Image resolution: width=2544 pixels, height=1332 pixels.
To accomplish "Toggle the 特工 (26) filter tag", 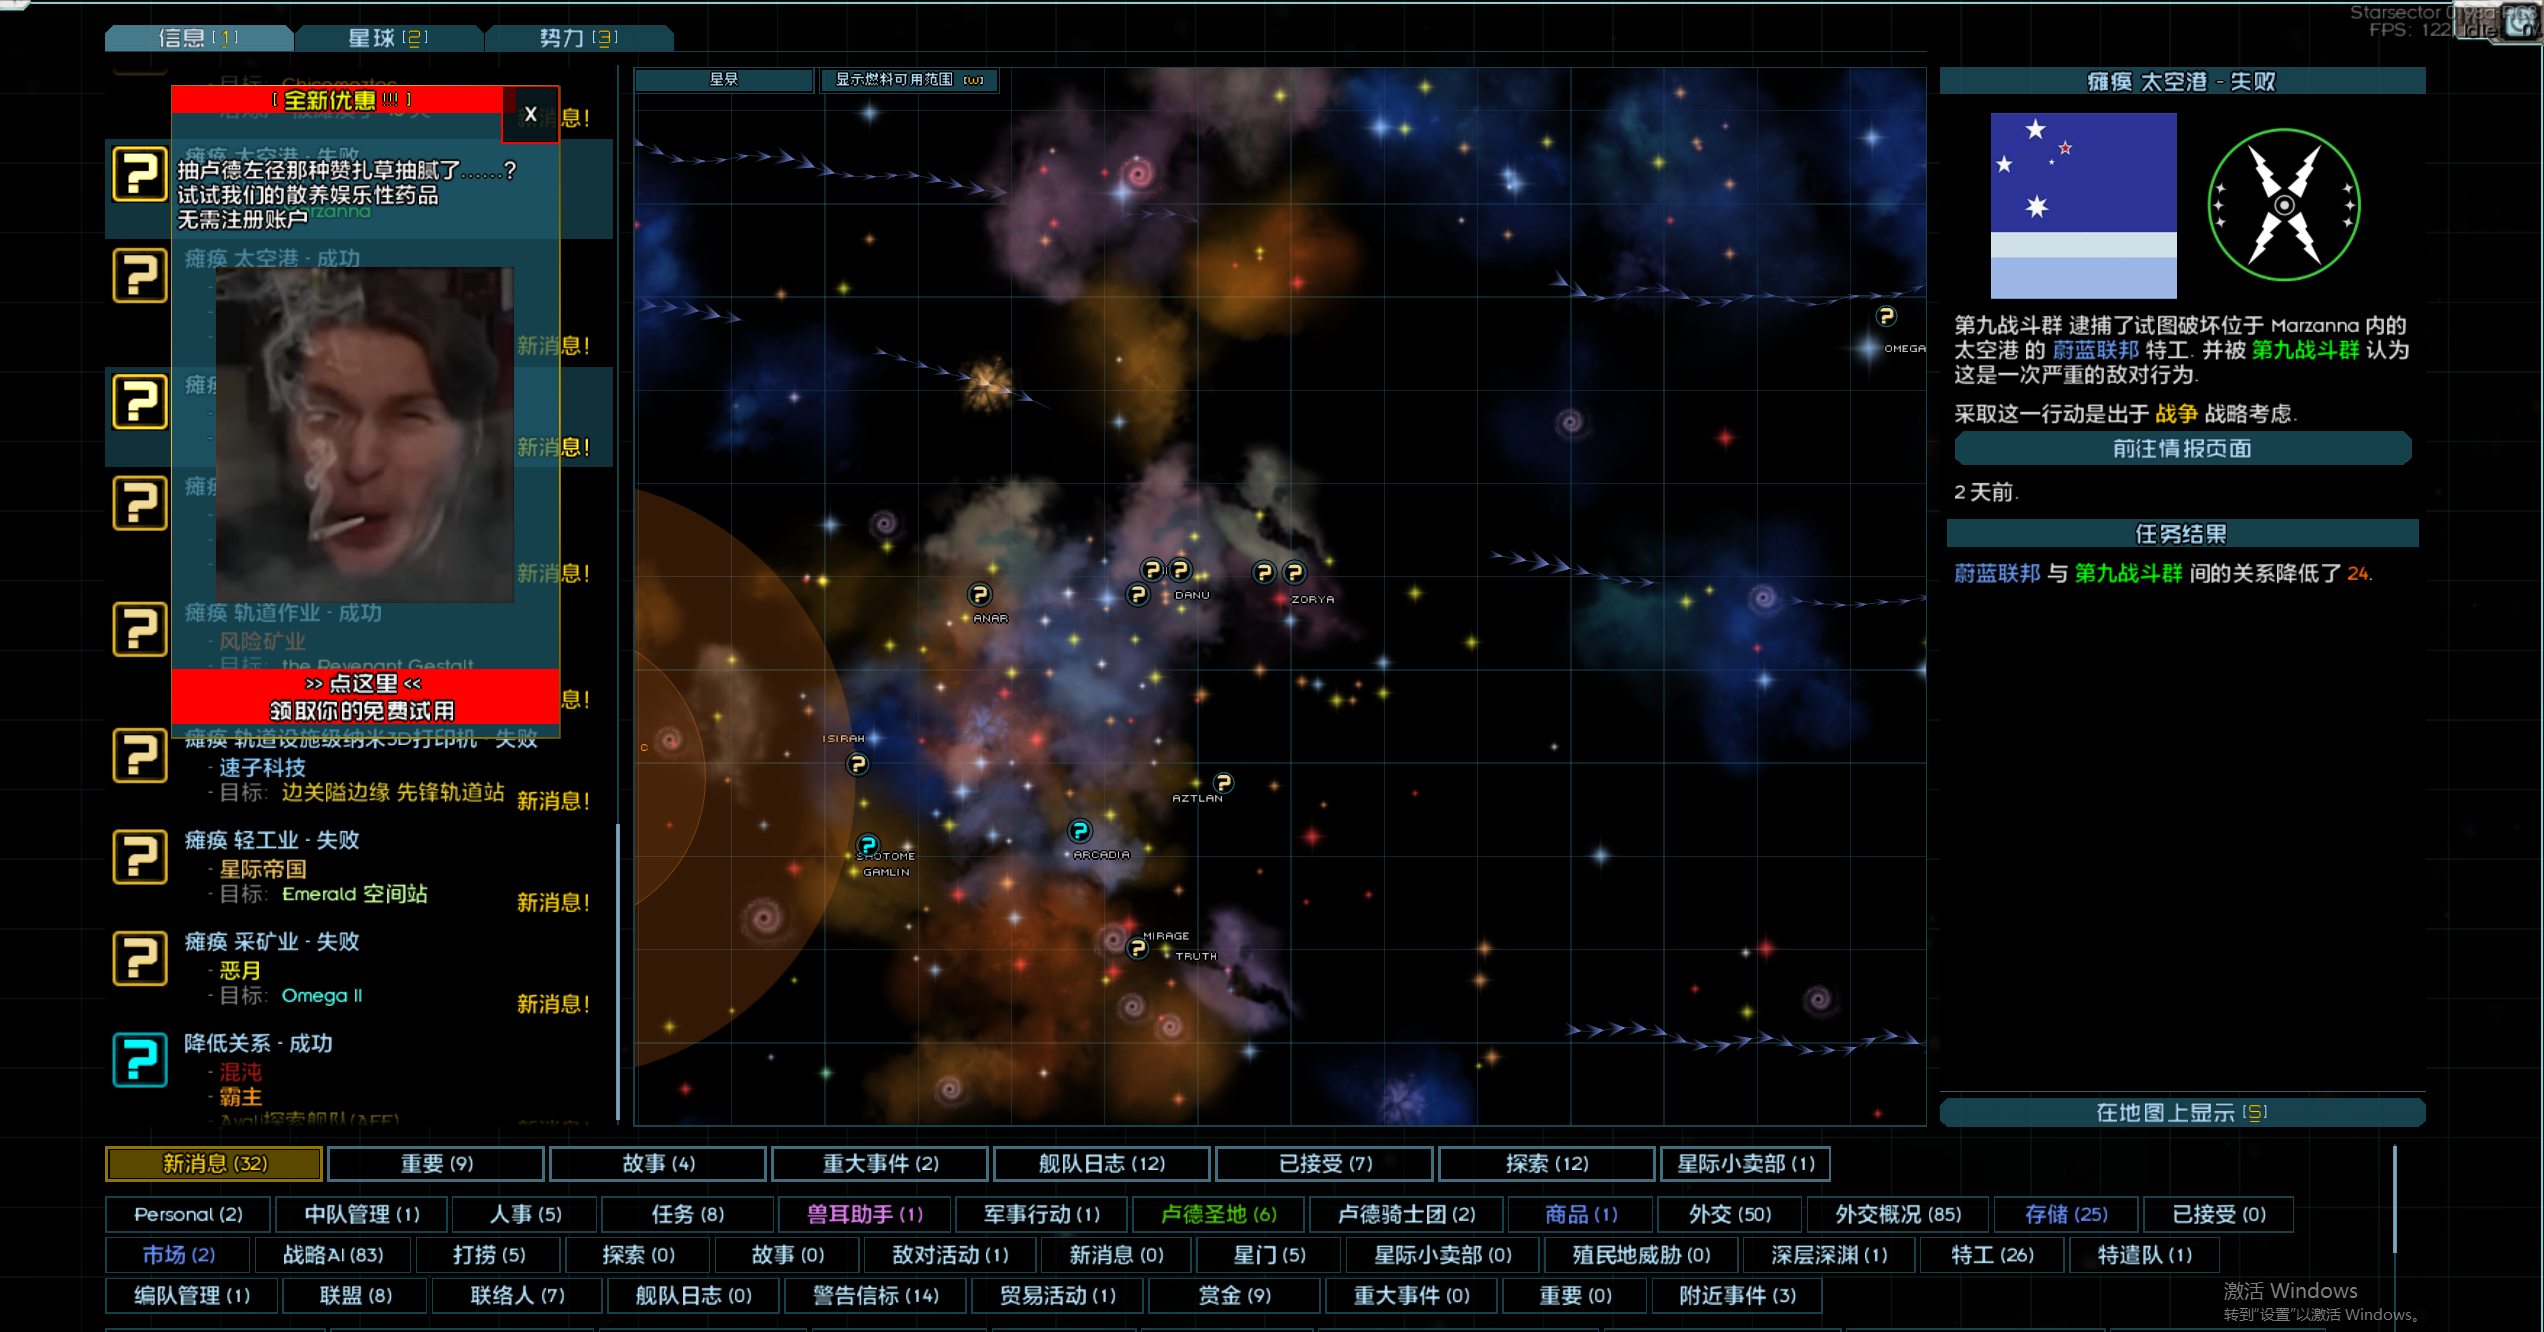I will tap(1991, 1254).
